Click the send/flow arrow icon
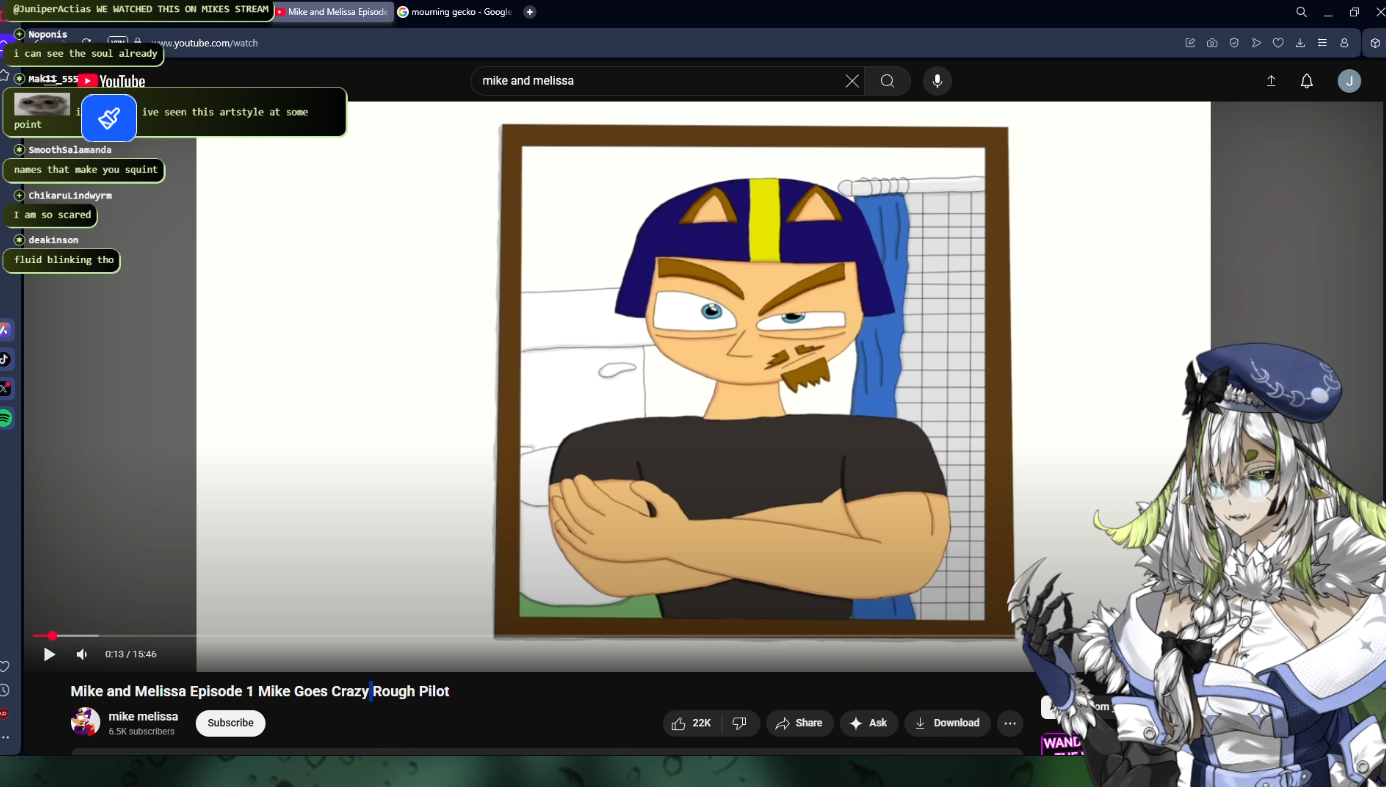Viewport: 1386px width, 787px height. [x=1256, y=43]
